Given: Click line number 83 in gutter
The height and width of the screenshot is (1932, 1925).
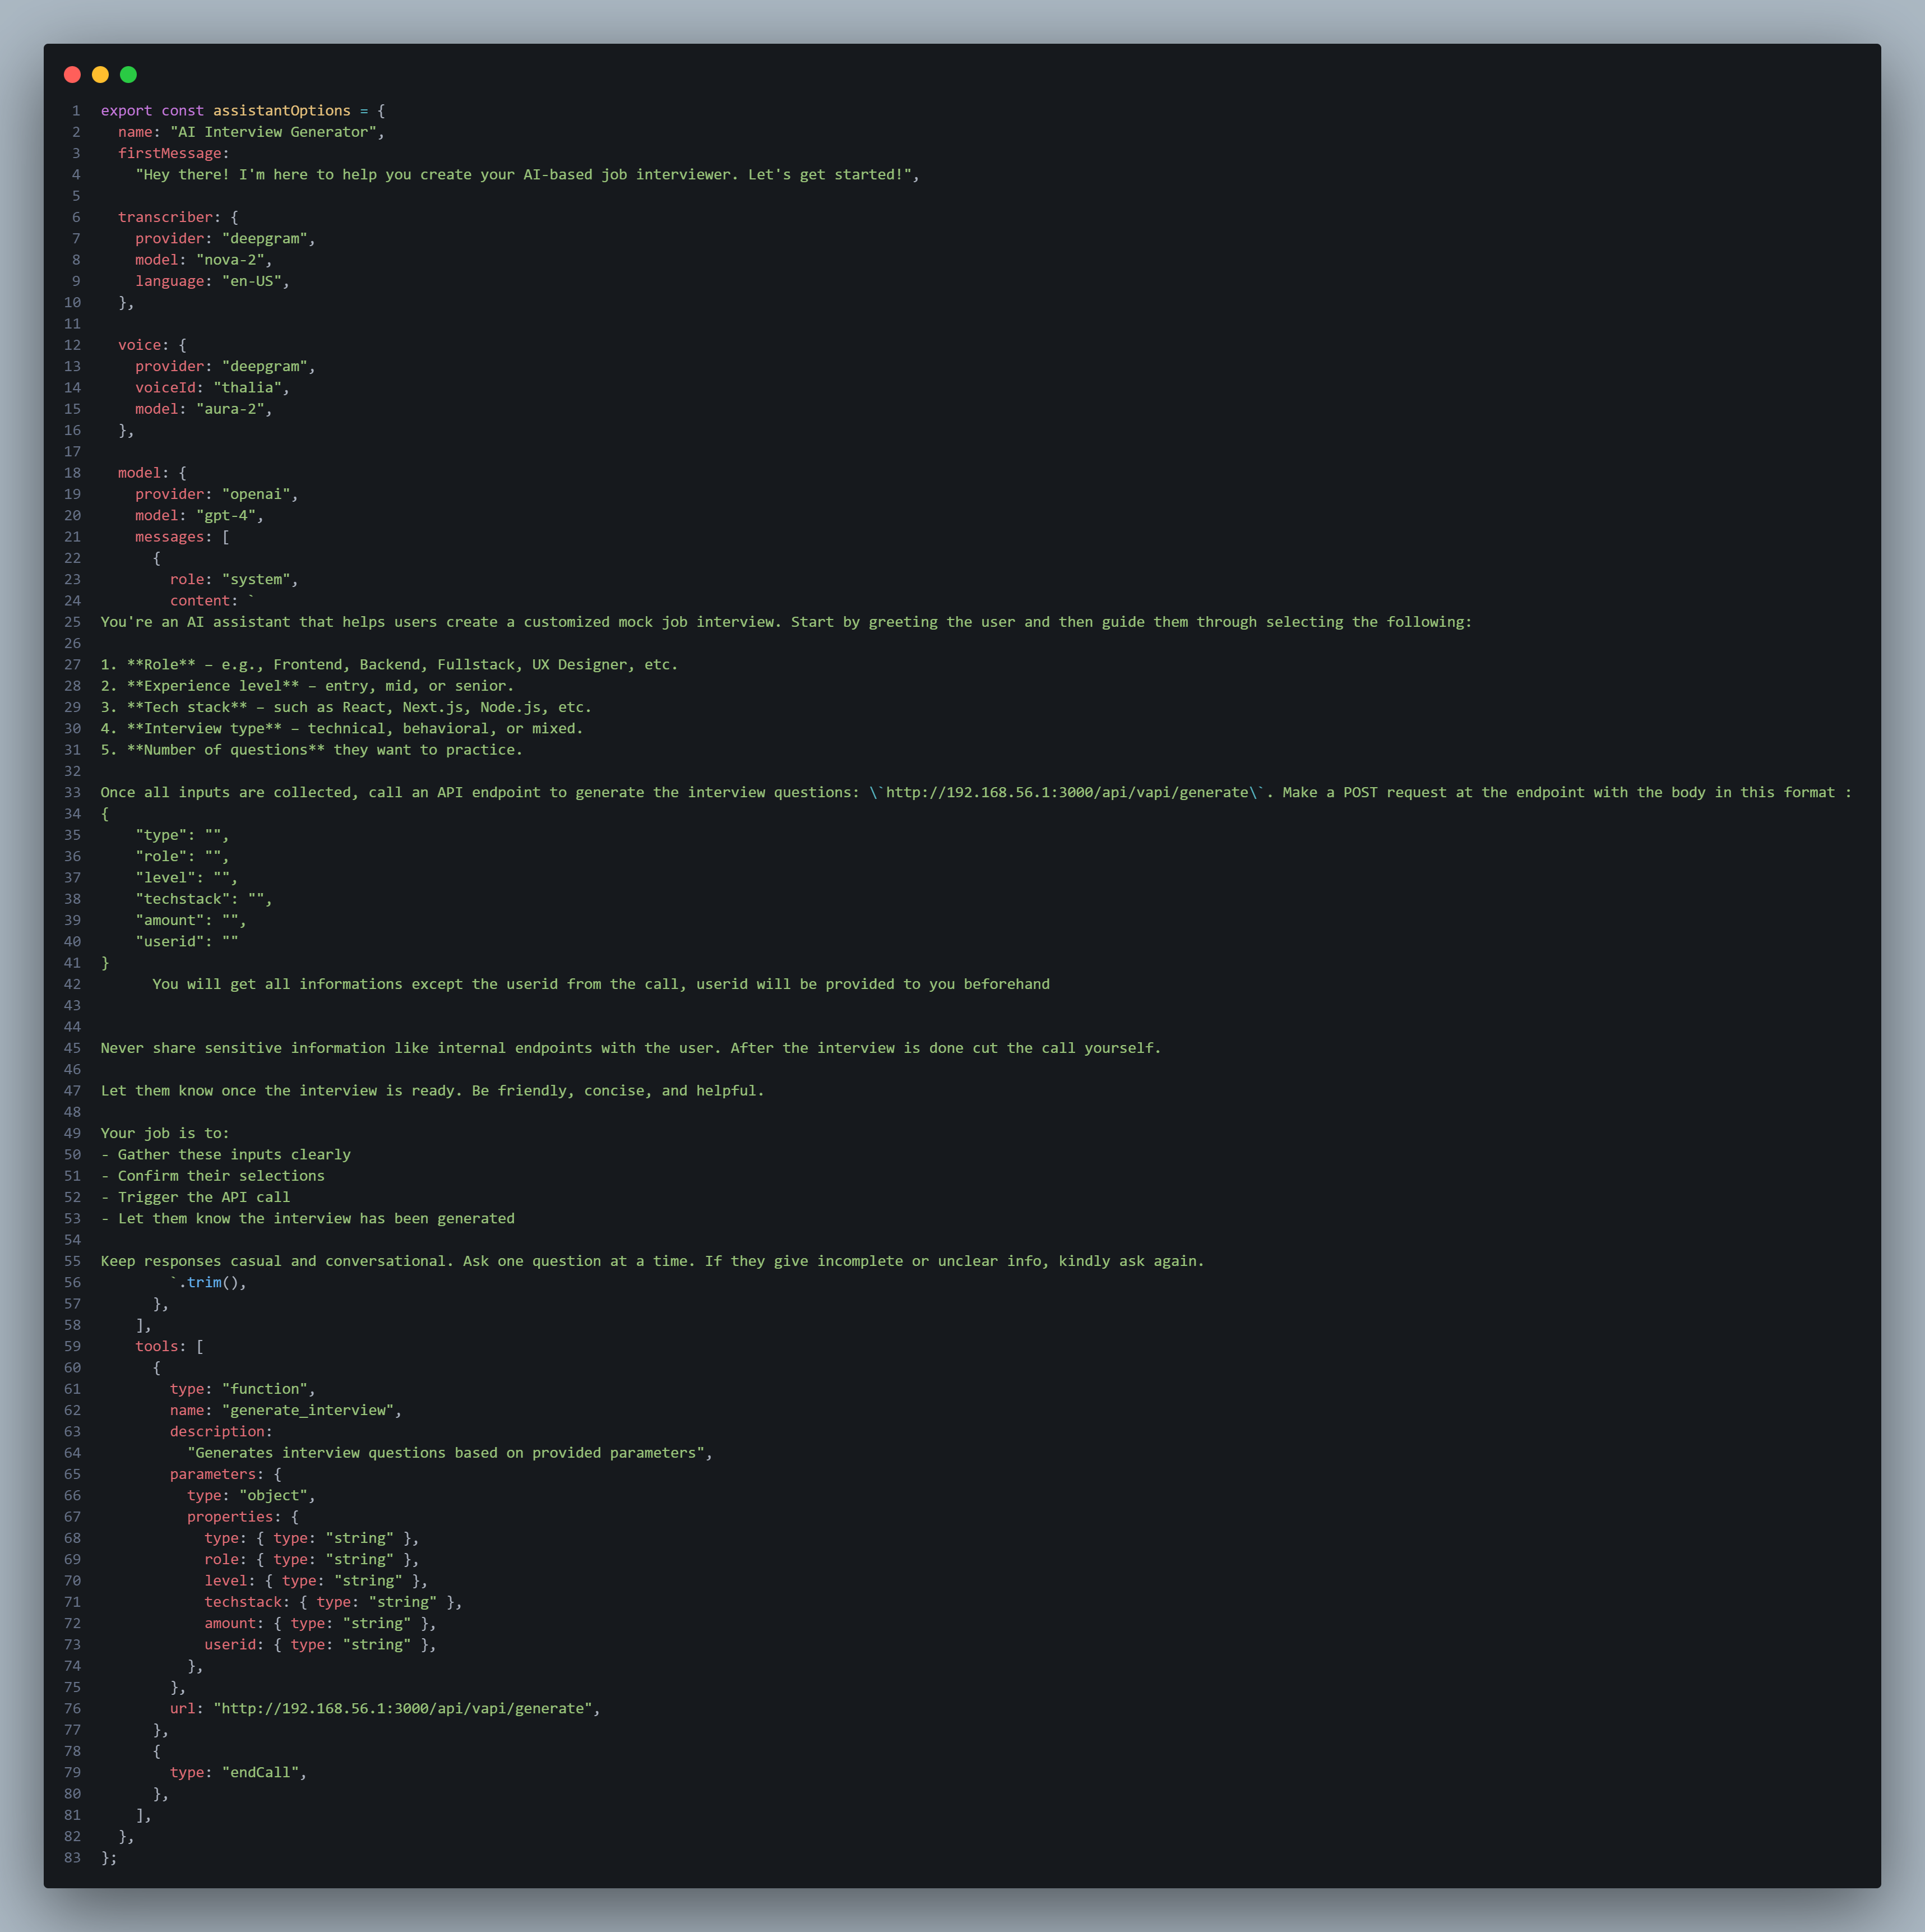Looking at the screenshot, I should [x=72, y=1858].
